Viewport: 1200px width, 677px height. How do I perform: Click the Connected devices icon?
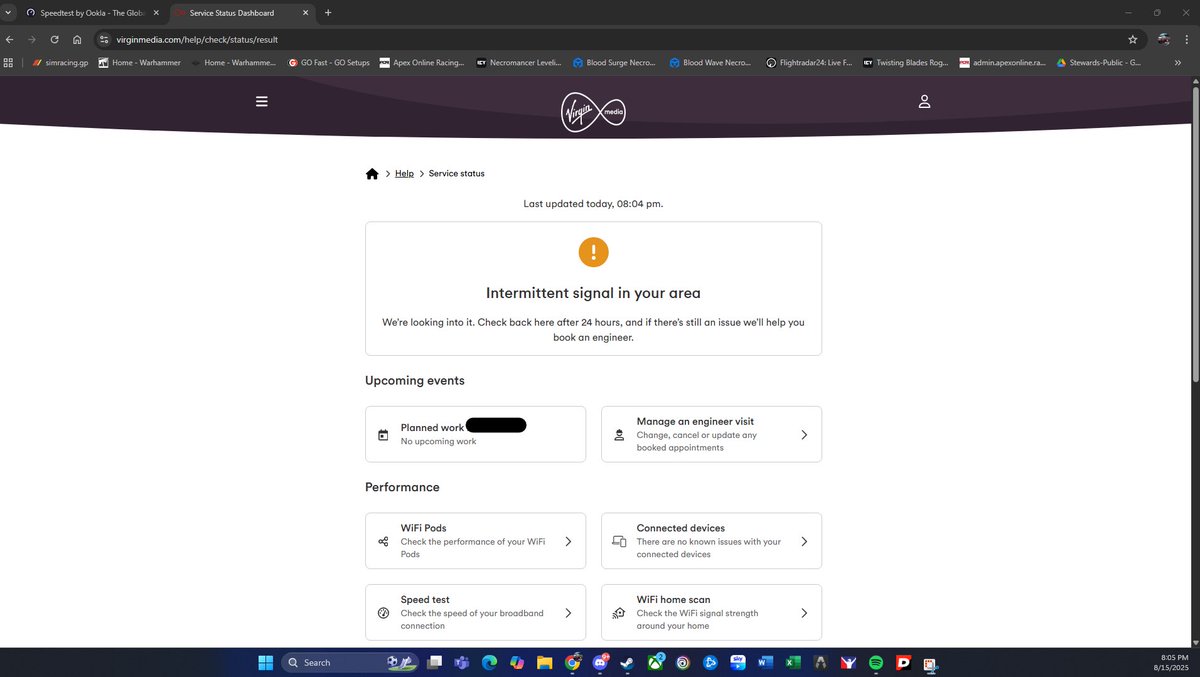coord(619,542)
